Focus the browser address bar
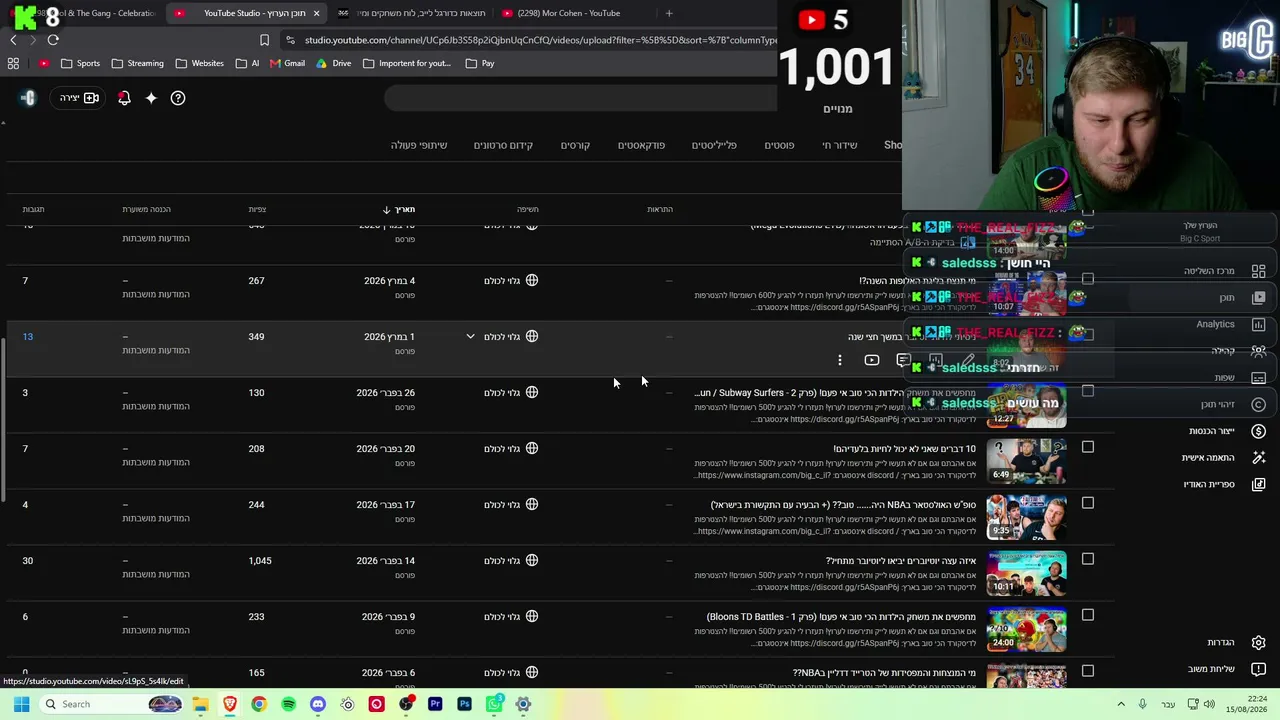 (540, 40)
